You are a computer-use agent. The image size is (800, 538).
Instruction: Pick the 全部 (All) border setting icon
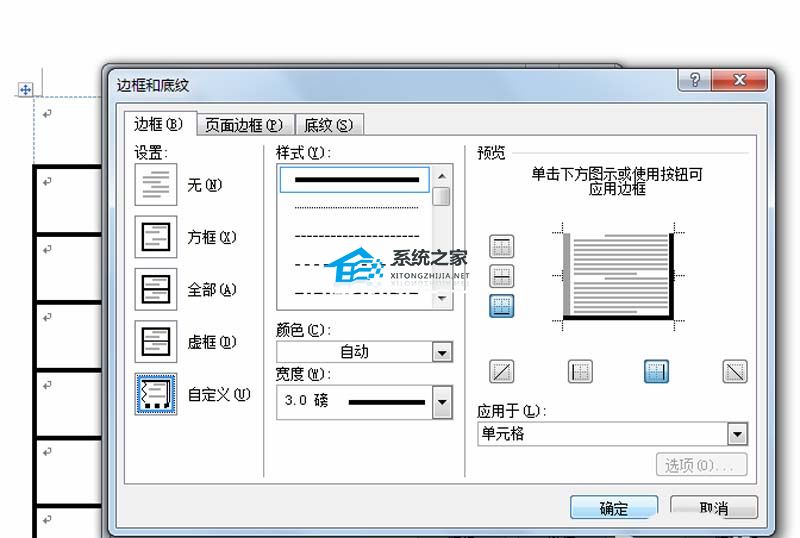[x=156, y=289]
